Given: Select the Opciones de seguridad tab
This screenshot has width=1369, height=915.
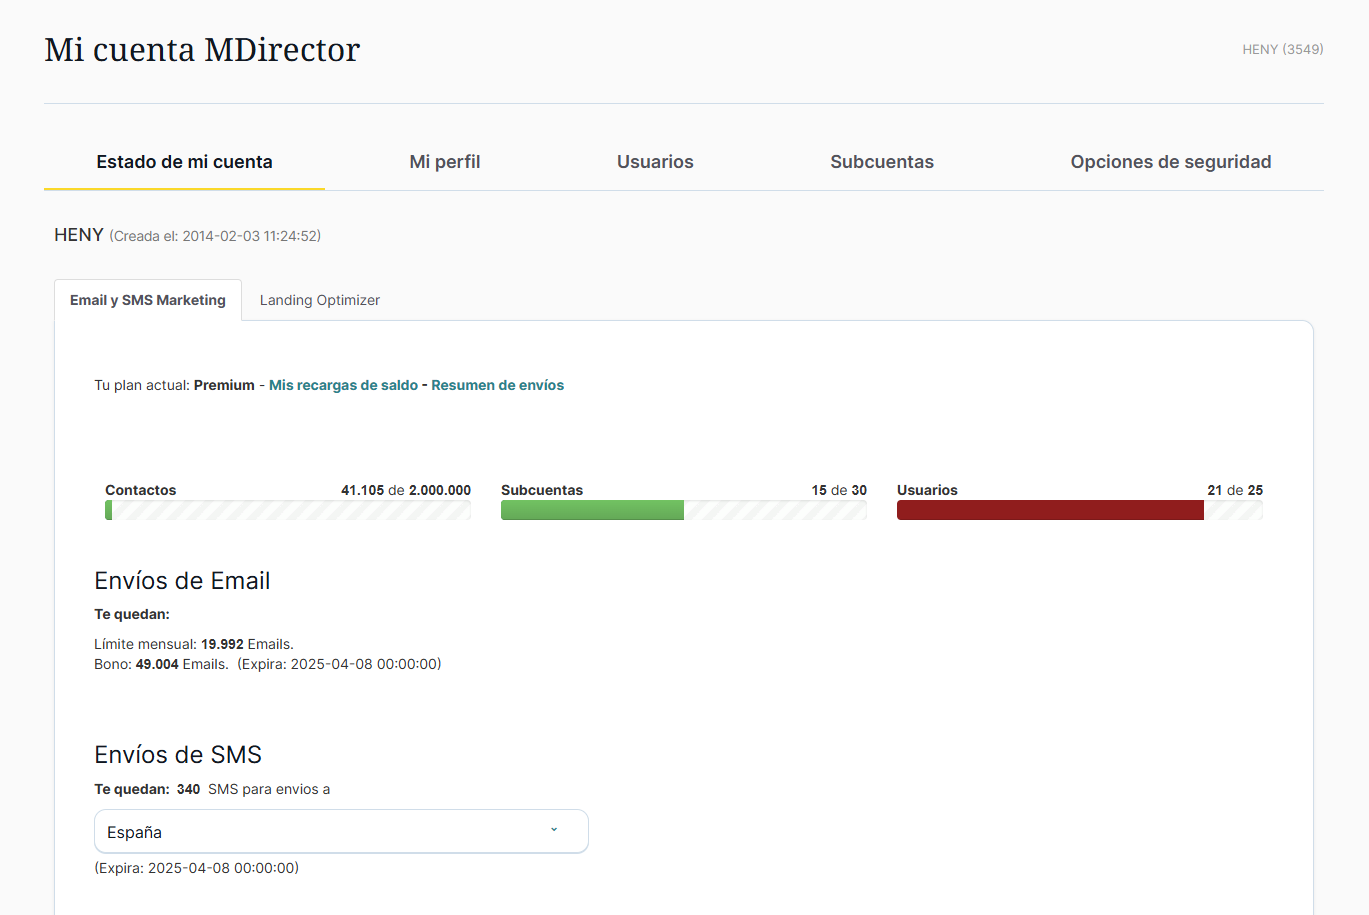Looking at the screenshot, I should (x=1170, y=162).
